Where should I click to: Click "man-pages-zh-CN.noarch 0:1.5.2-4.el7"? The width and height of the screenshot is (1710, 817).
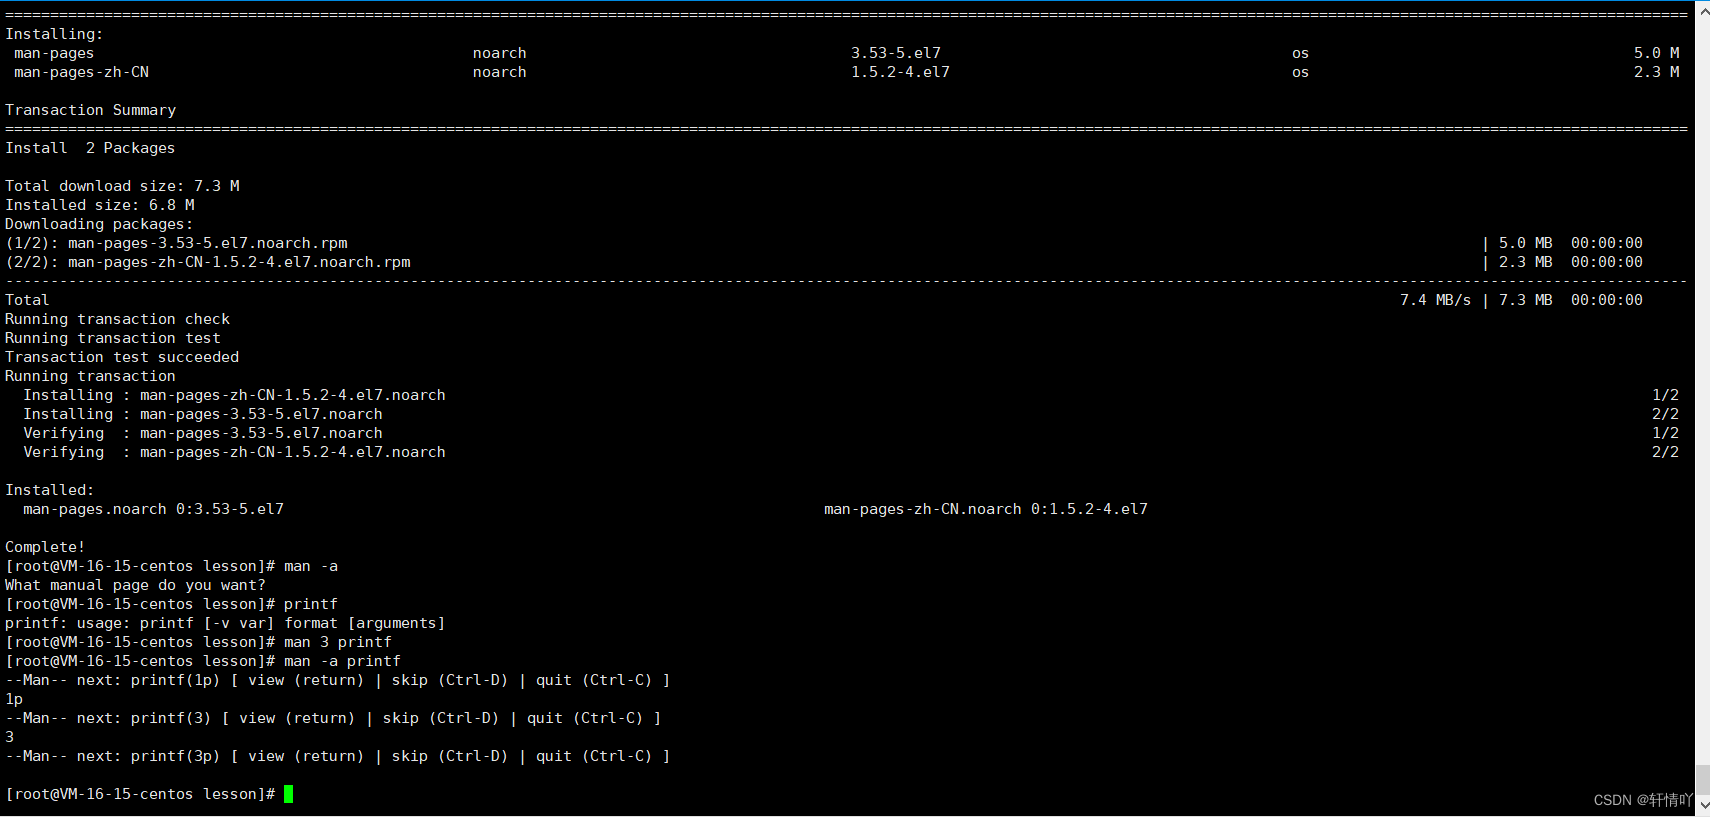pos(986,509)
